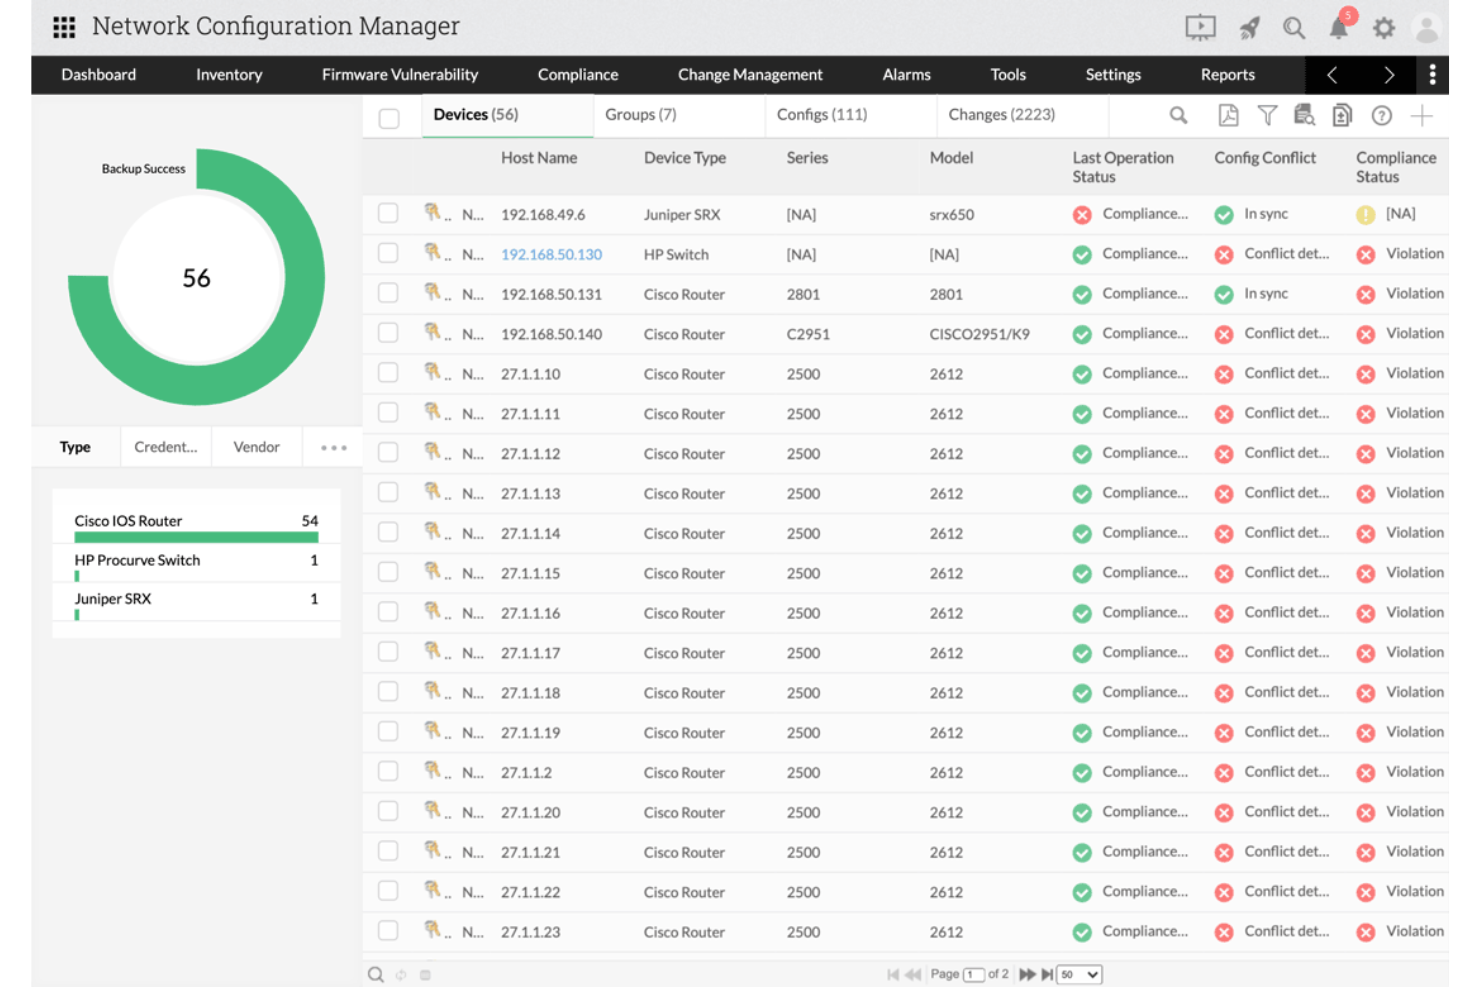This screenshot has height=987, width=1480.
Task: Click the forward chevron in the navigation bar
Action: point(1388,74)
